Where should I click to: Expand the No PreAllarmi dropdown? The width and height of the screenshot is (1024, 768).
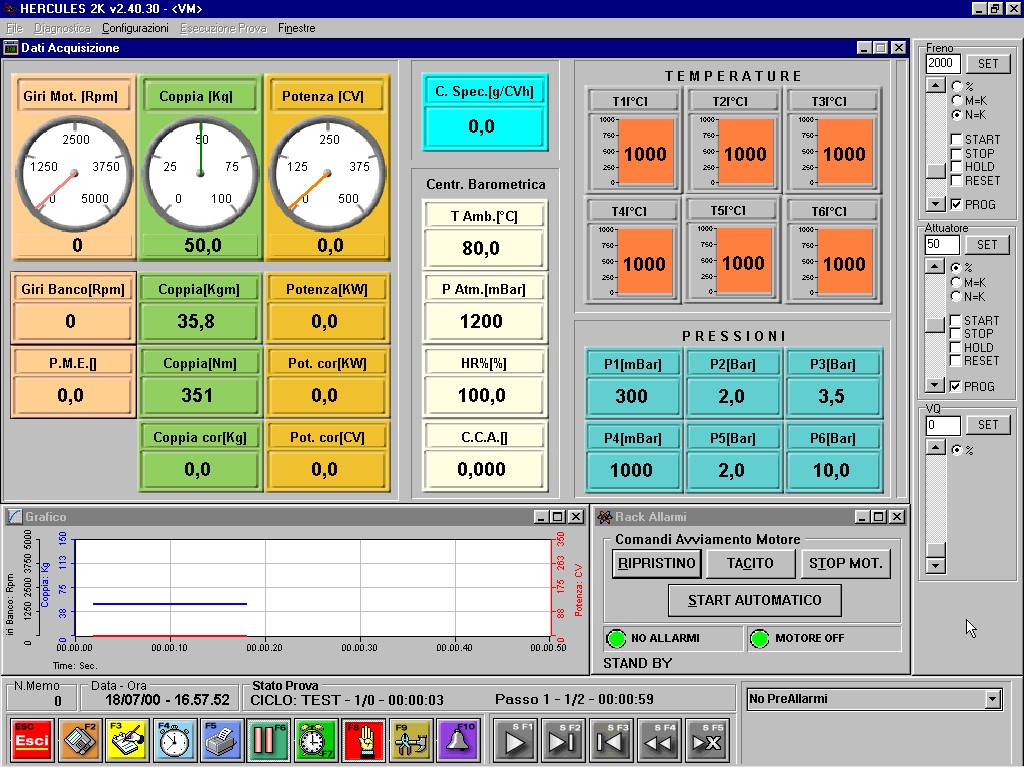click(x=992, y=699)
